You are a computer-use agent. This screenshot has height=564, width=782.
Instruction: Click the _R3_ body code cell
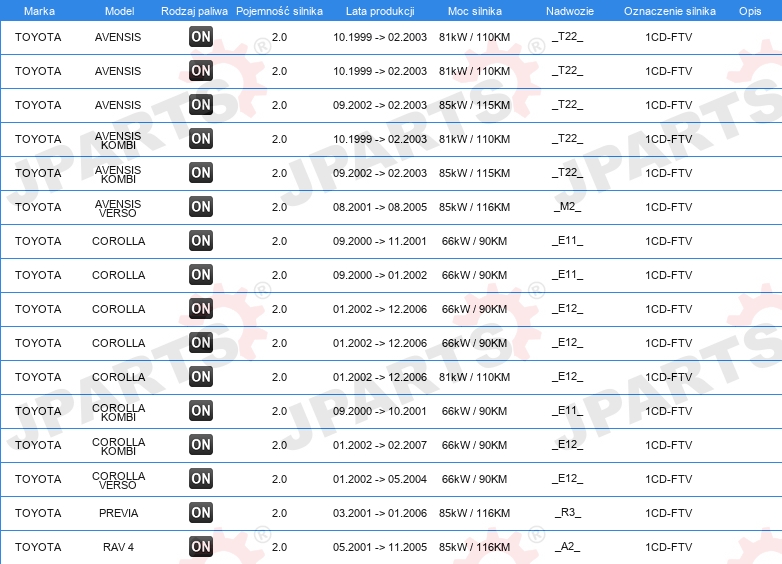click(x=568, y=513)
